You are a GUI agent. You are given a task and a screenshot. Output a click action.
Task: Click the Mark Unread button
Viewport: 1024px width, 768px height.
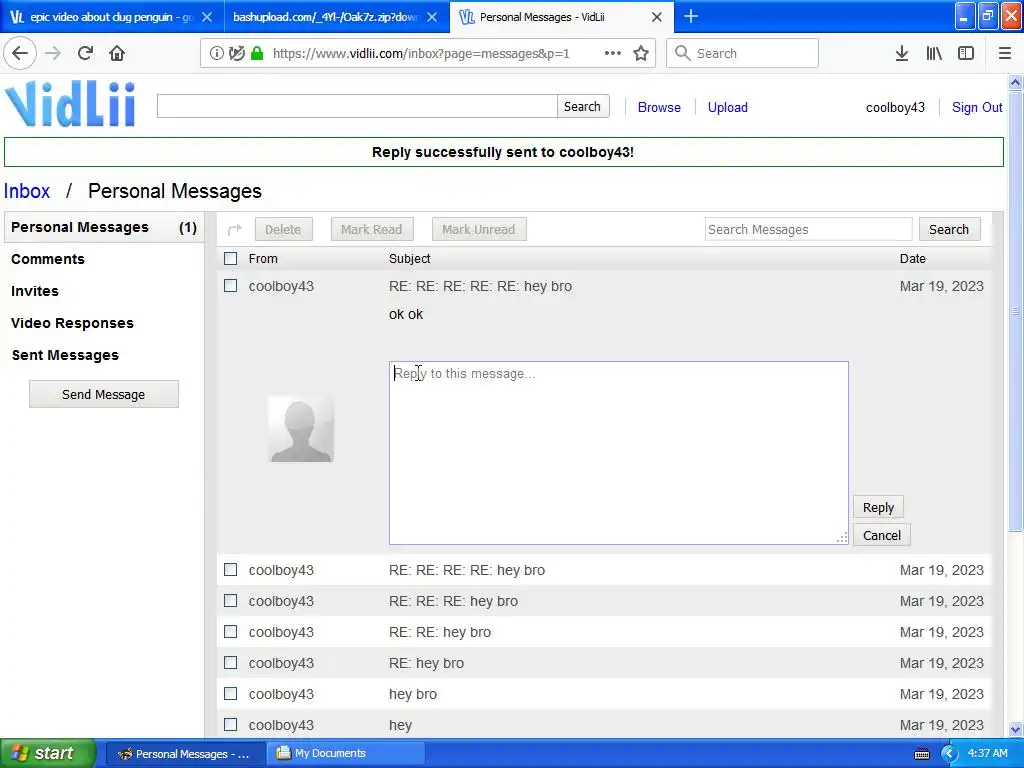[479, 229]
